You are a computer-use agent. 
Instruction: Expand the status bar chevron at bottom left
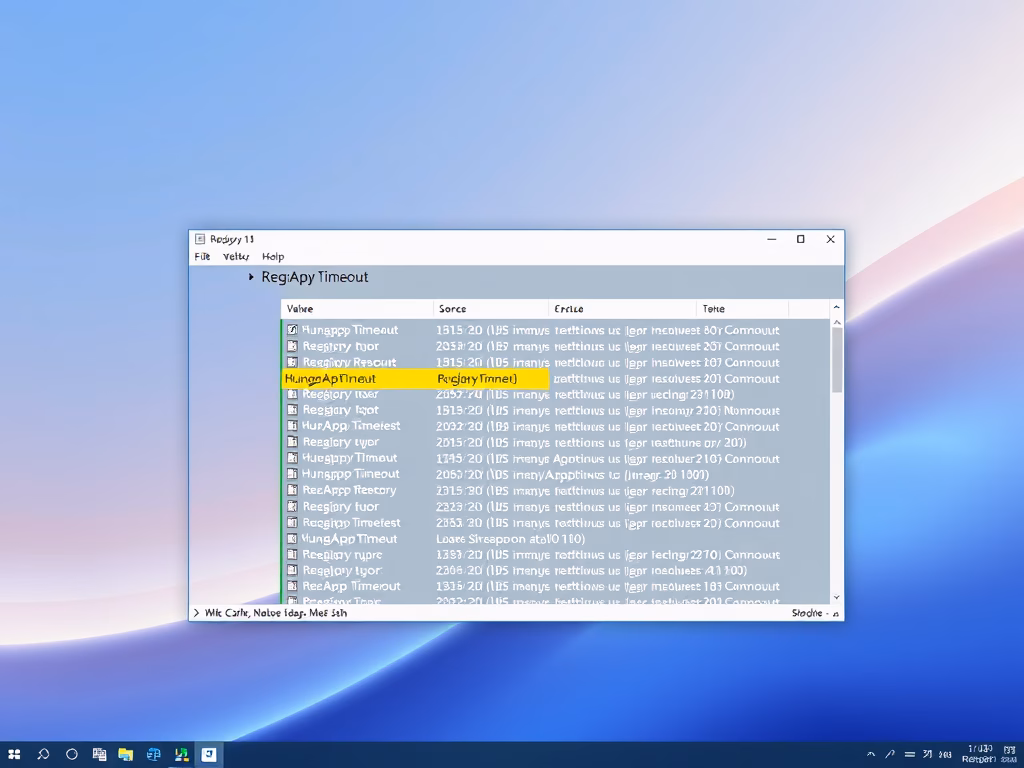click(197, 613)
